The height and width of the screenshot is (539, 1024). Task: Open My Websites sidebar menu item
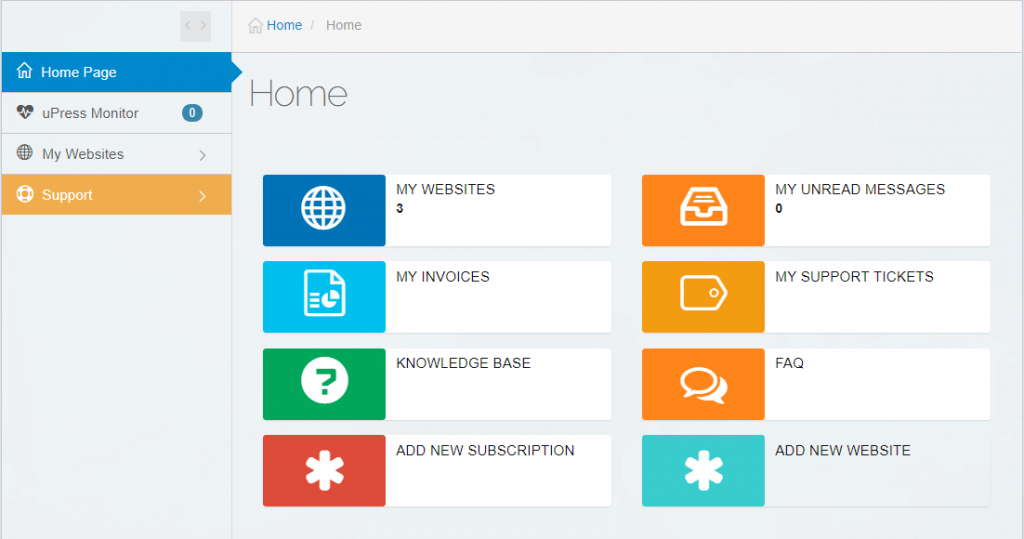tap(116, 154)
